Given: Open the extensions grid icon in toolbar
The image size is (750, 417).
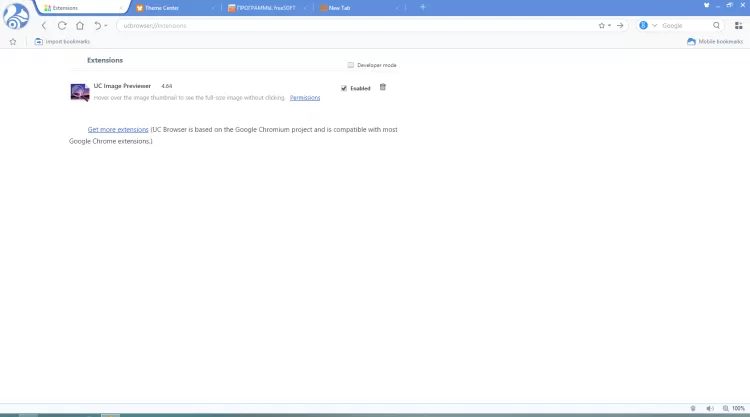Looking at the screenshot, I should (739, 26).
